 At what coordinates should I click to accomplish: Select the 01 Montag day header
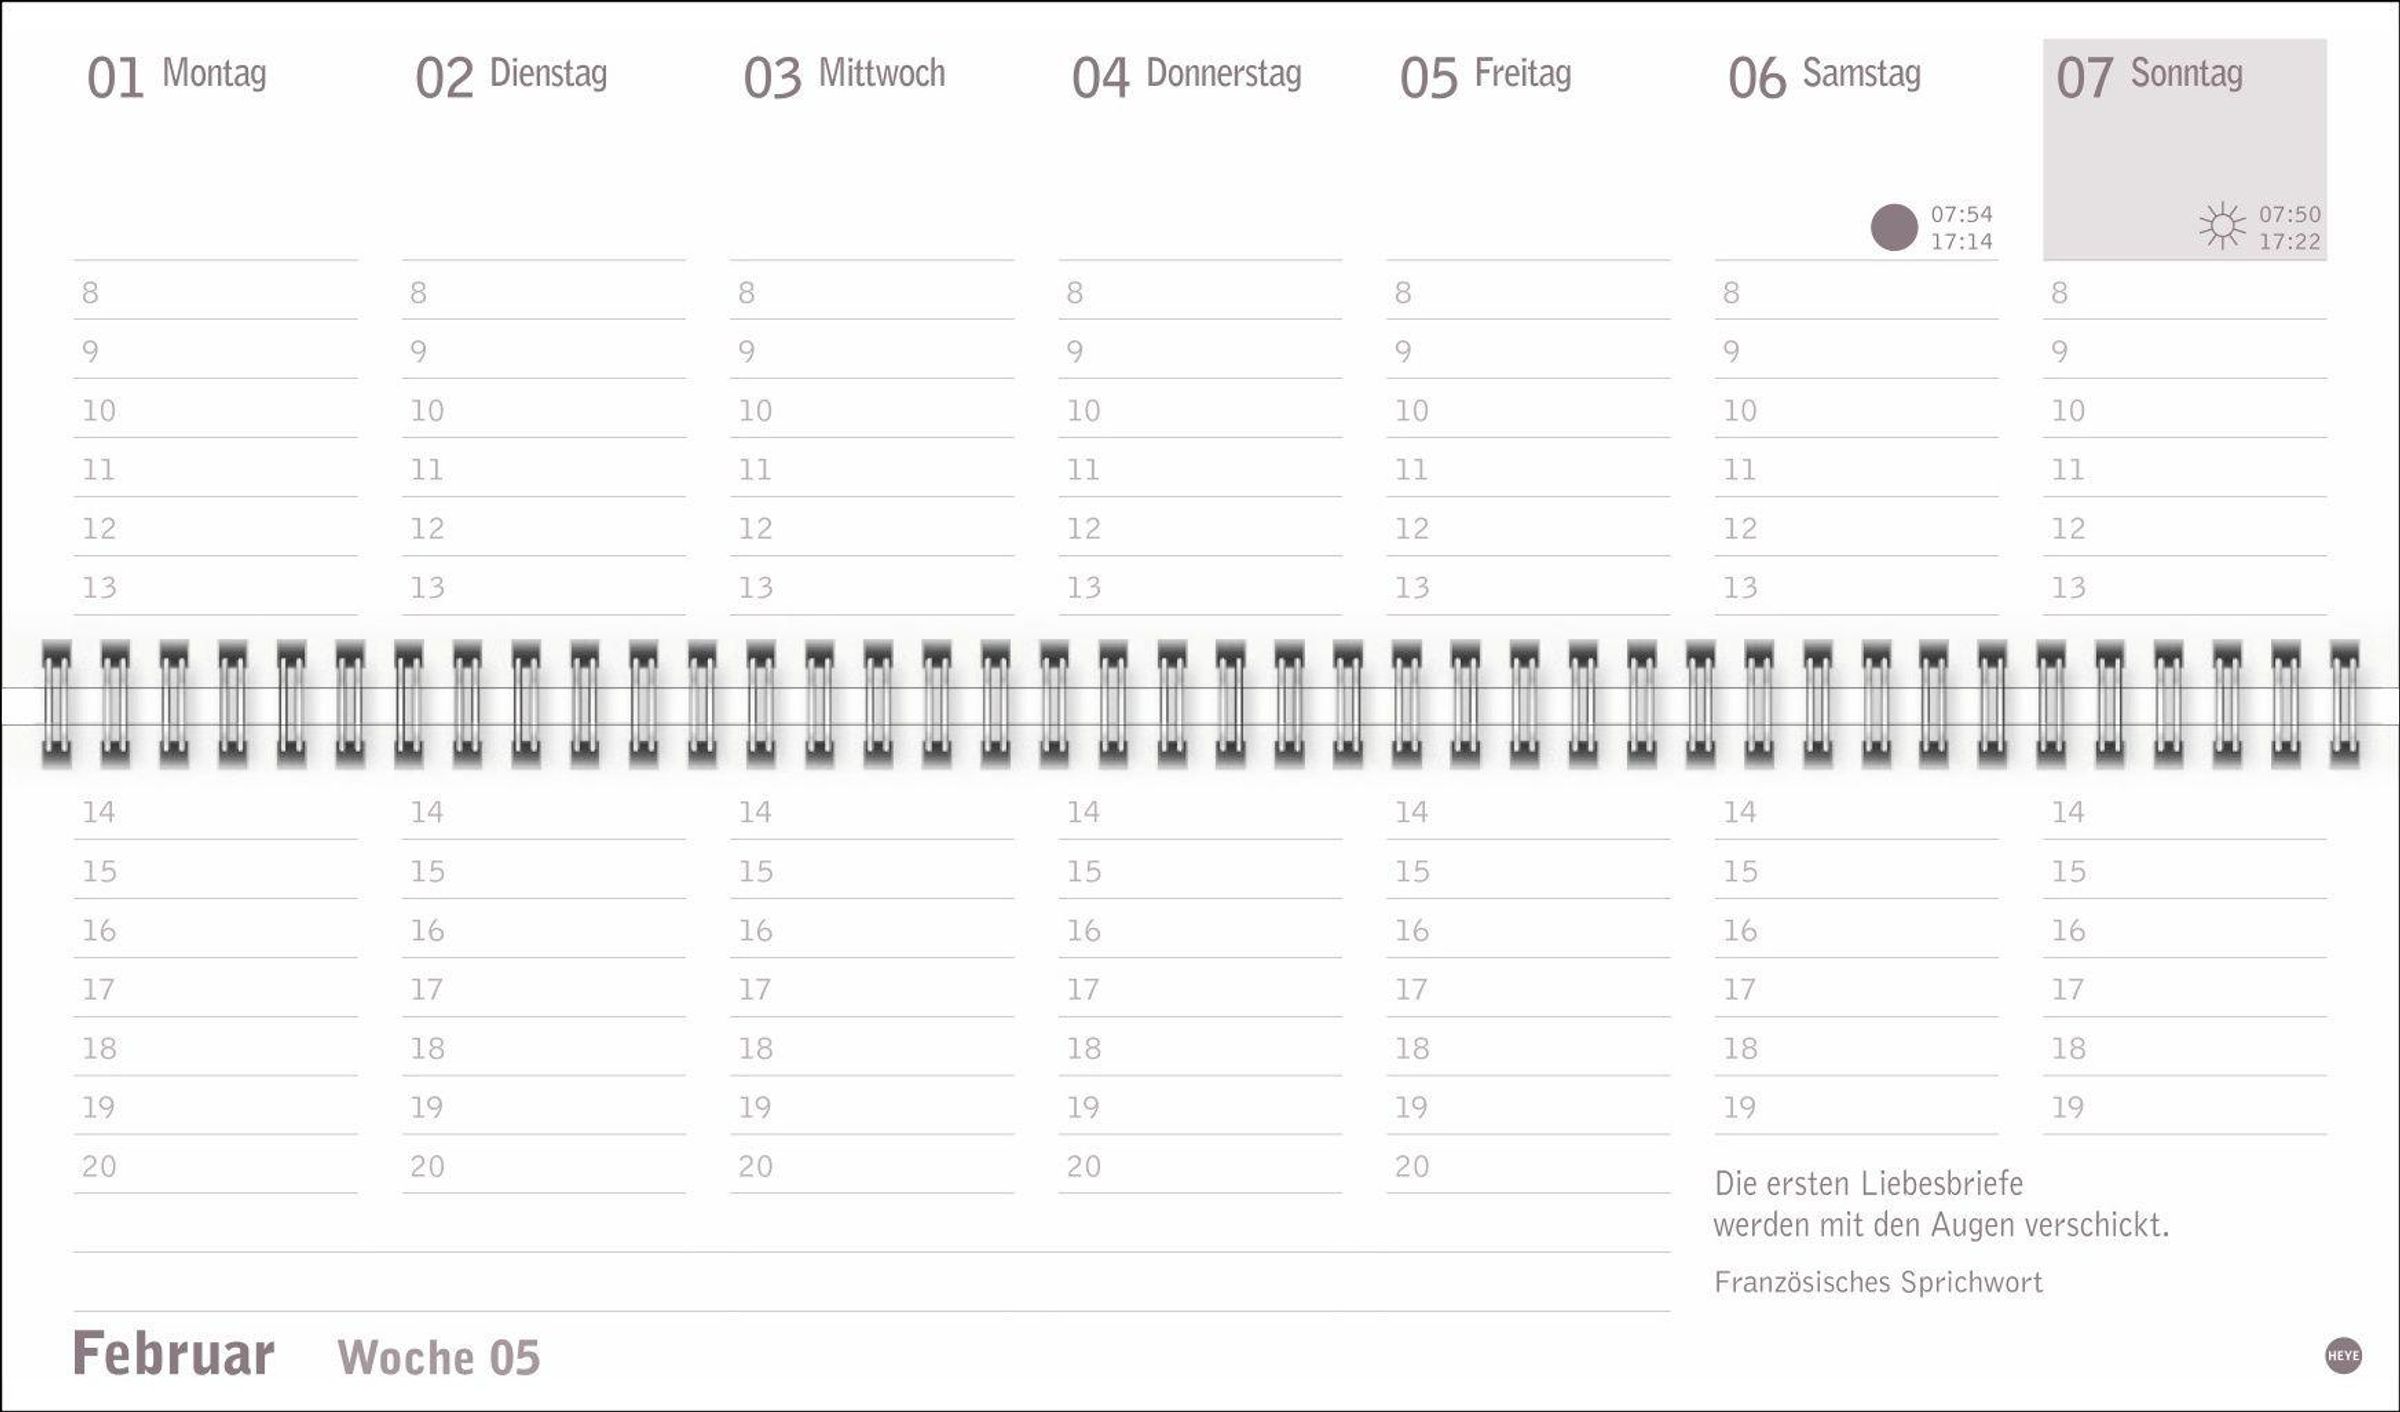(176, 76)
